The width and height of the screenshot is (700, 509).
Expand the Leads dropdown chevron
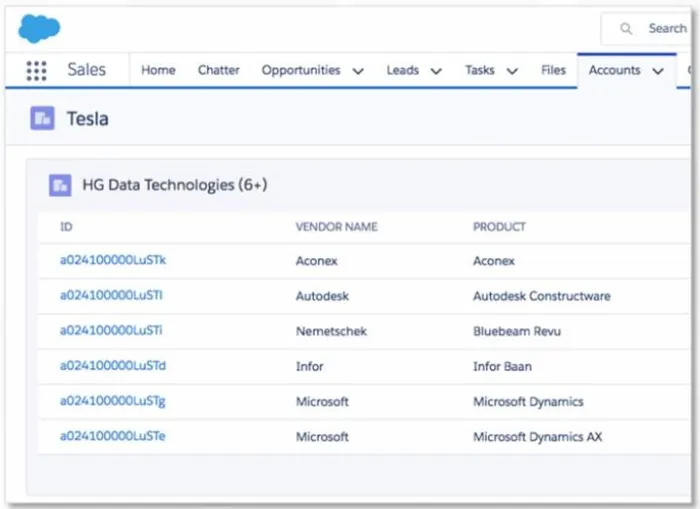click(436, 71)
